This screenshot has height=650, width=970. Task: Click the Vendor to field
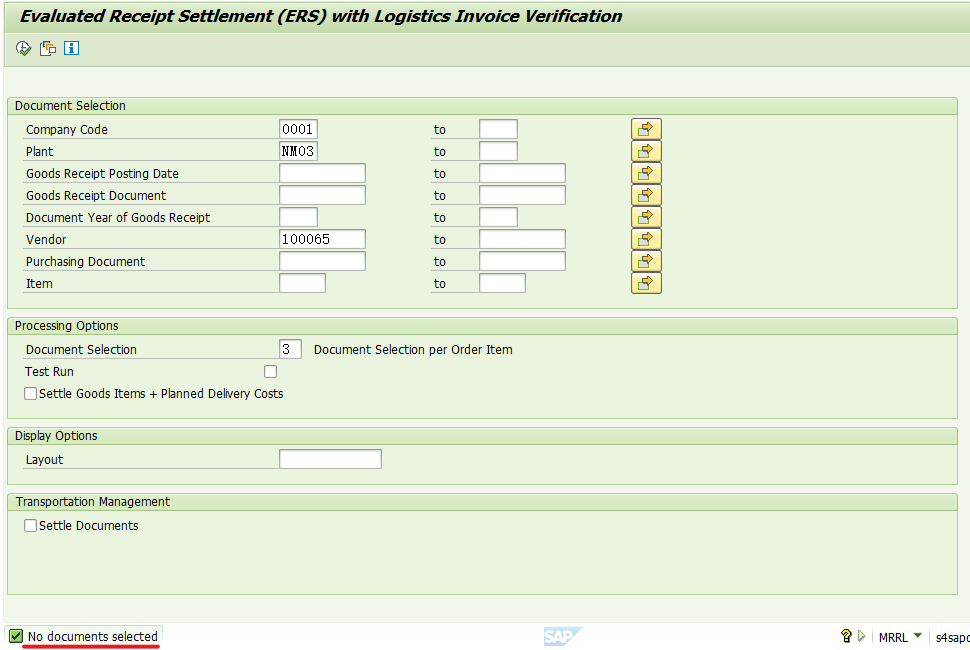(x=522, y=239)
